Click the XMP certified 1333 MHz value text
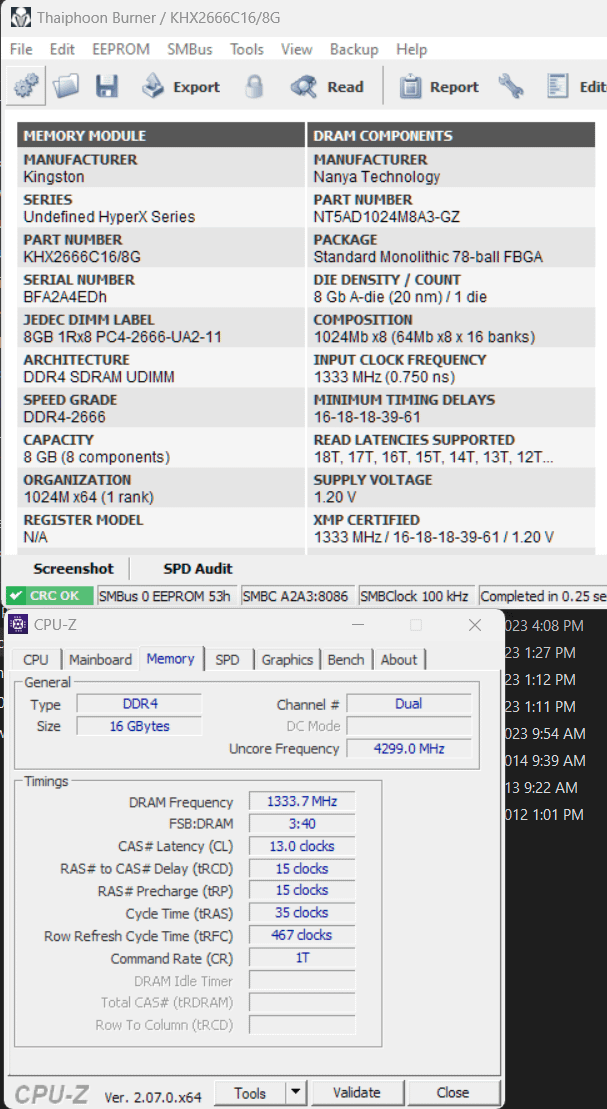Image resolution: width=607 pixels, height=1109 pixels. pyautogui.click(x=434, y=537)
